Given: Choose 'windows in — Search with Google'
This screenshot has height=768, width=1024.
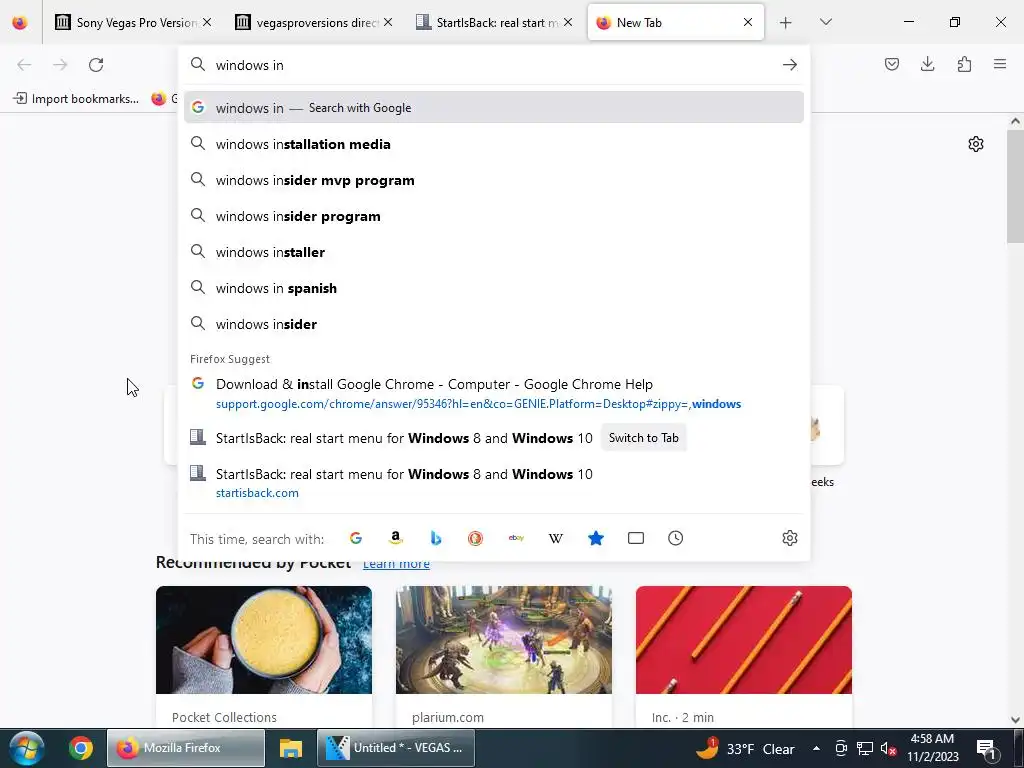Looking at the screenshot, I should click(494, 108).
